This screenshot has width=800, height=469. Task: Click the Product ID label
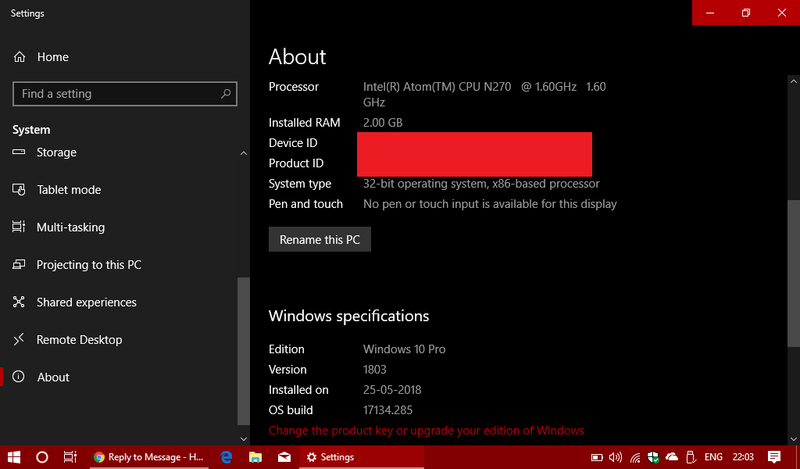pos(296,163)
